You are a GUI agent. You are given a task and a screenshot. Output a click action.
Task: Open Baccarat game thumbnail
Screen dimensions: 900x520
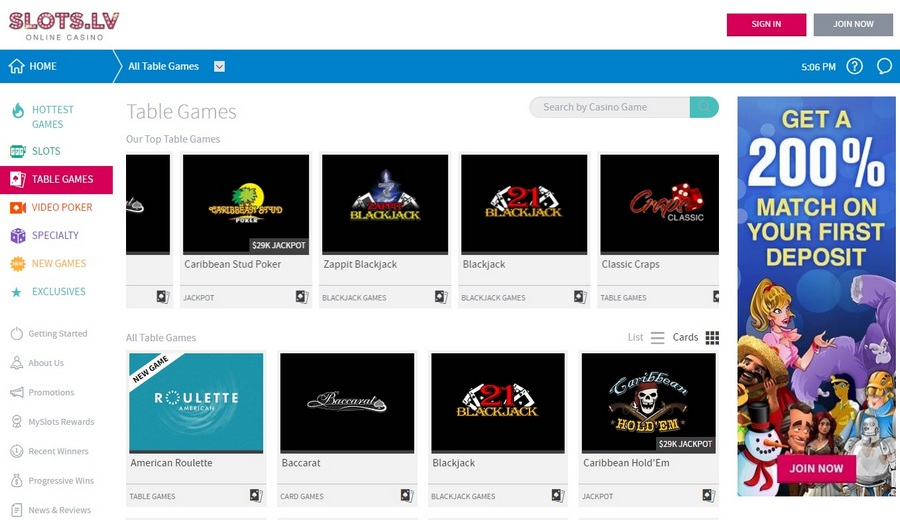tap(347, 403)
